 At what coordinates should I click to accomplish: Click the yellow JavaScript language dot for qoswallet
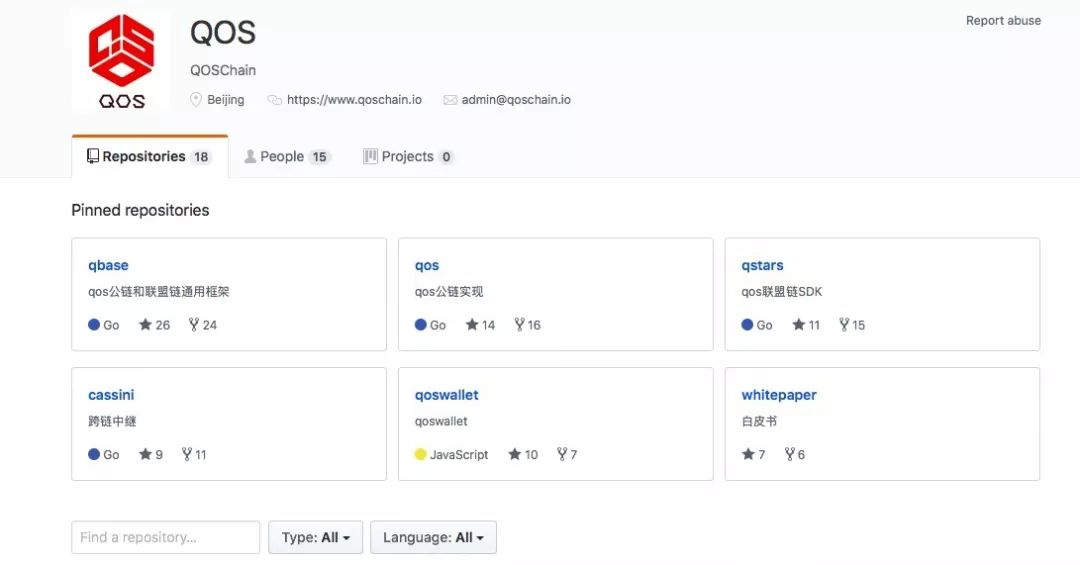pyautogui.click(x=421, y=454)
